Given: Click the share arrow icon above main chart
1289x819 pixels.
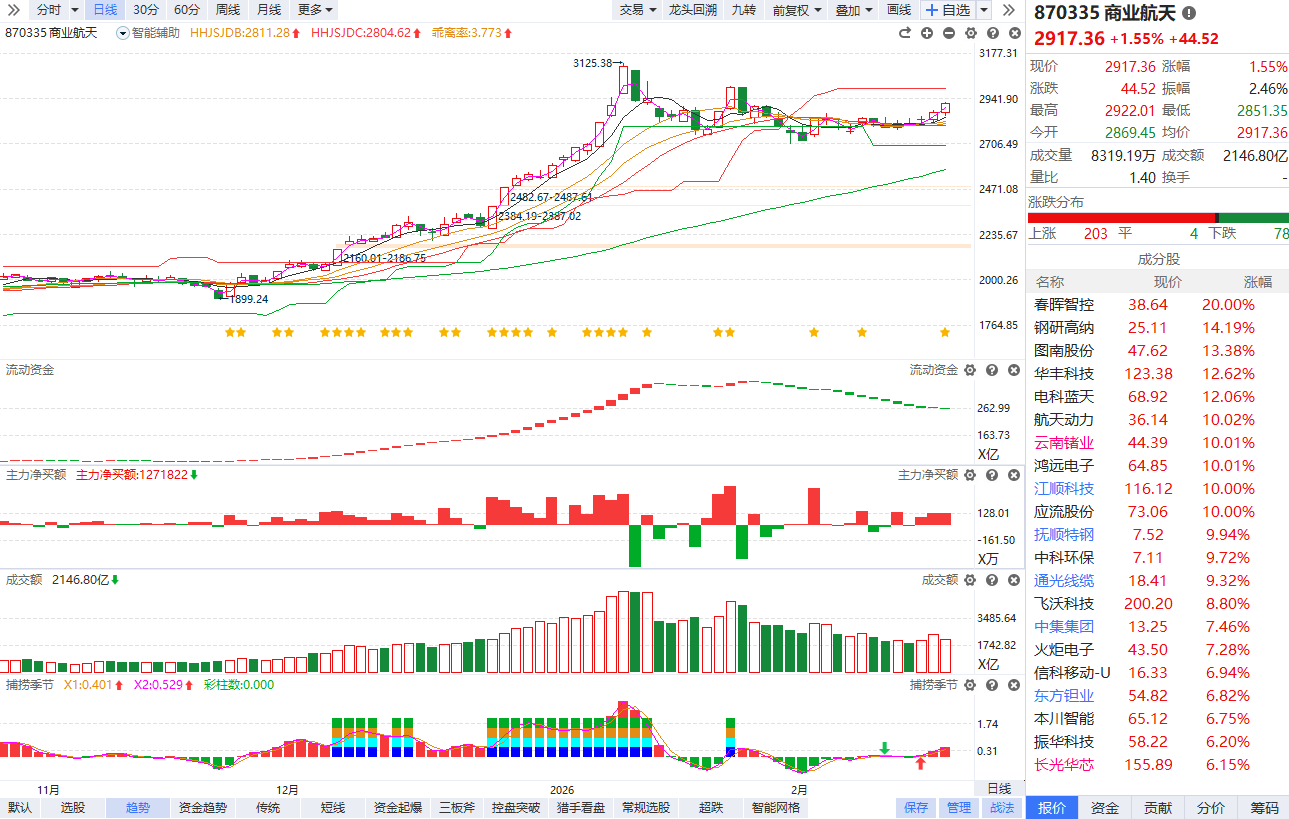Looking at the screenshot, I should [x=905, y=33].
